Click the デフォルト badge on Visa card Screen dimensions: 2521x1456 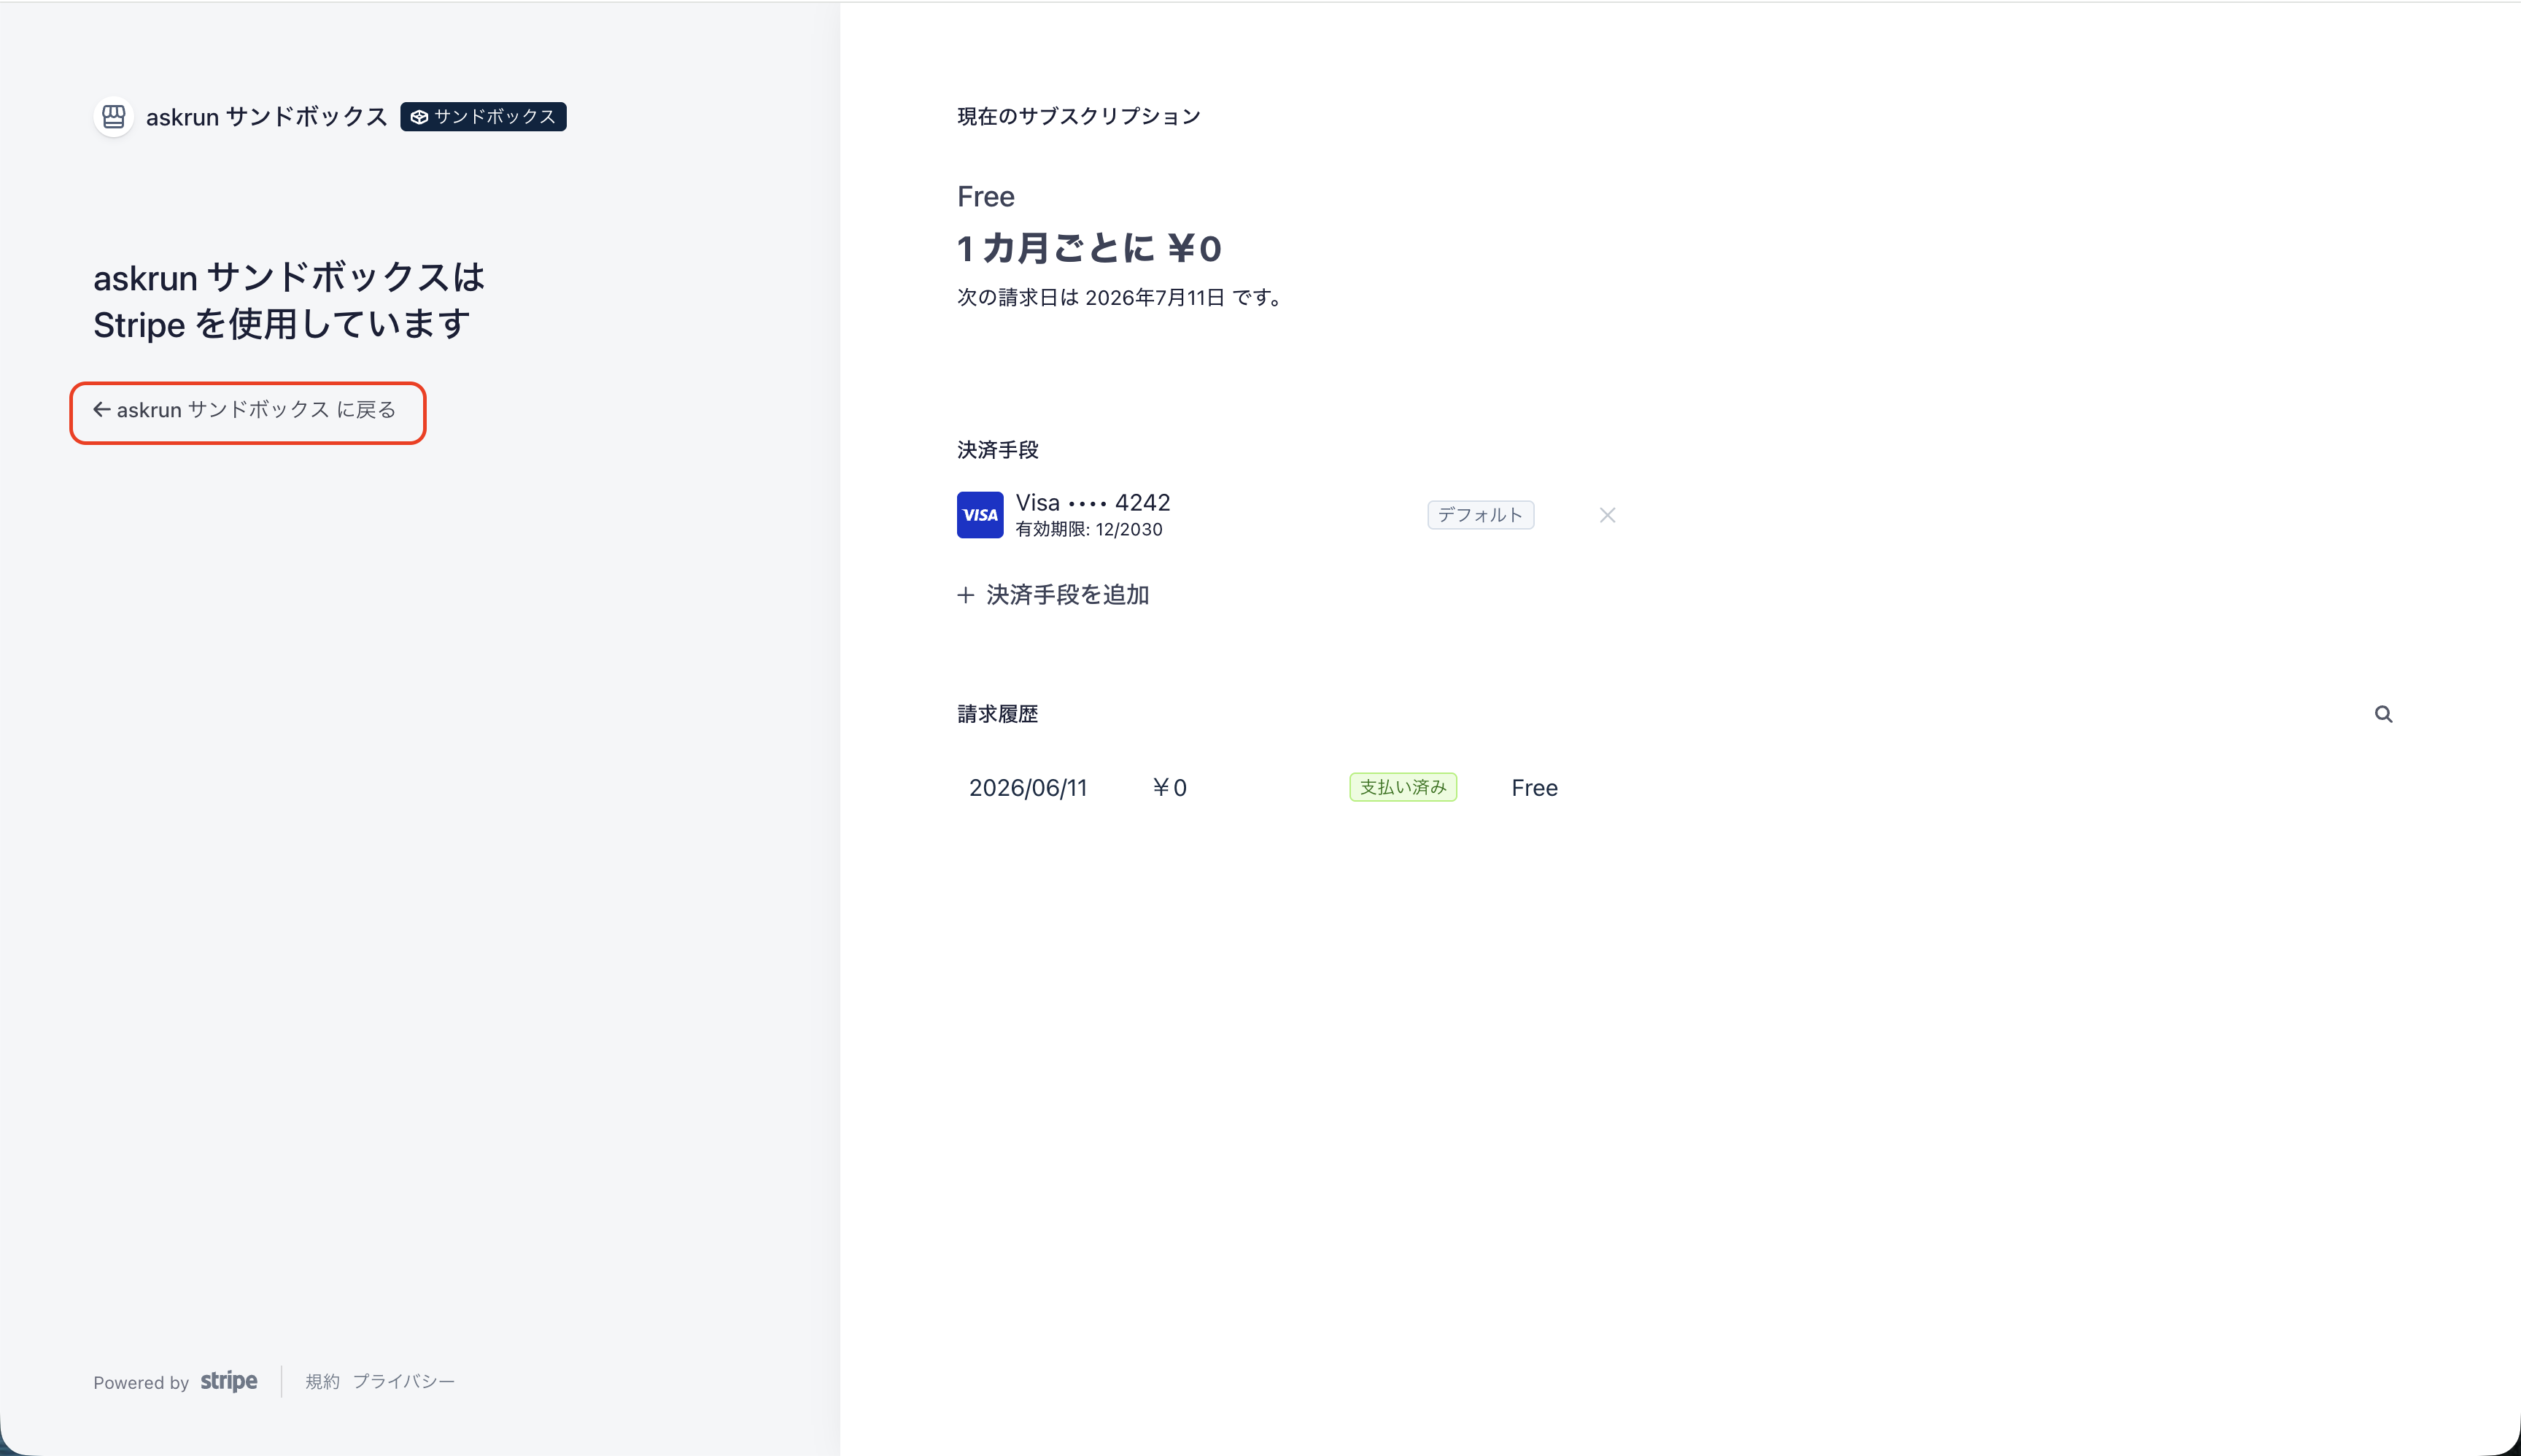[x=1480, y=515]
